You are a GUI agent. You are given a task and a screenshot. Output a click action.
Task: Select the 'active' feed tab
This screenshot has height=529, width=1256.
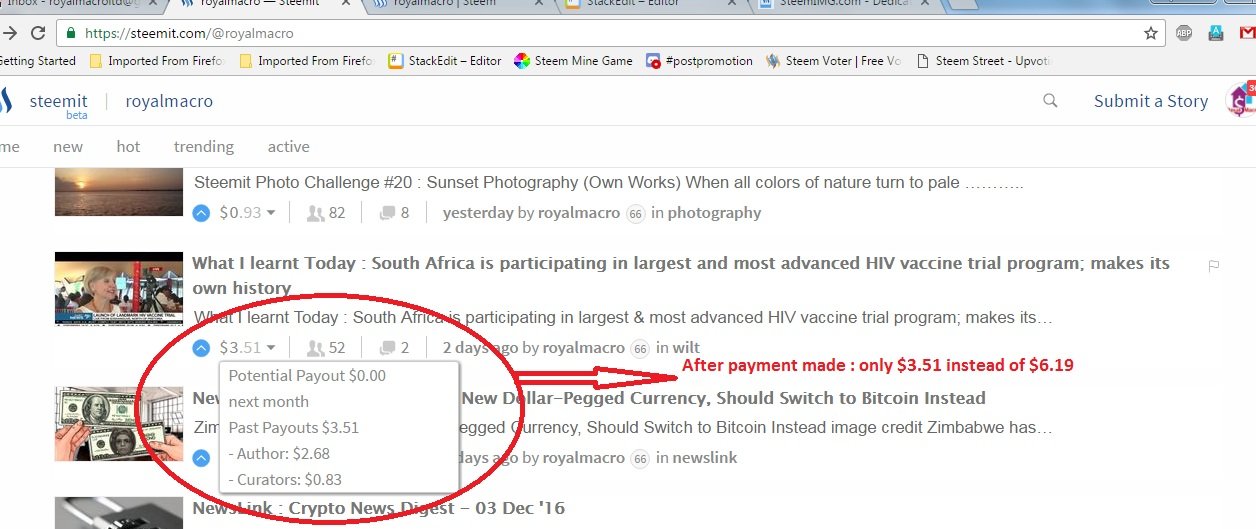coord(288,146)
